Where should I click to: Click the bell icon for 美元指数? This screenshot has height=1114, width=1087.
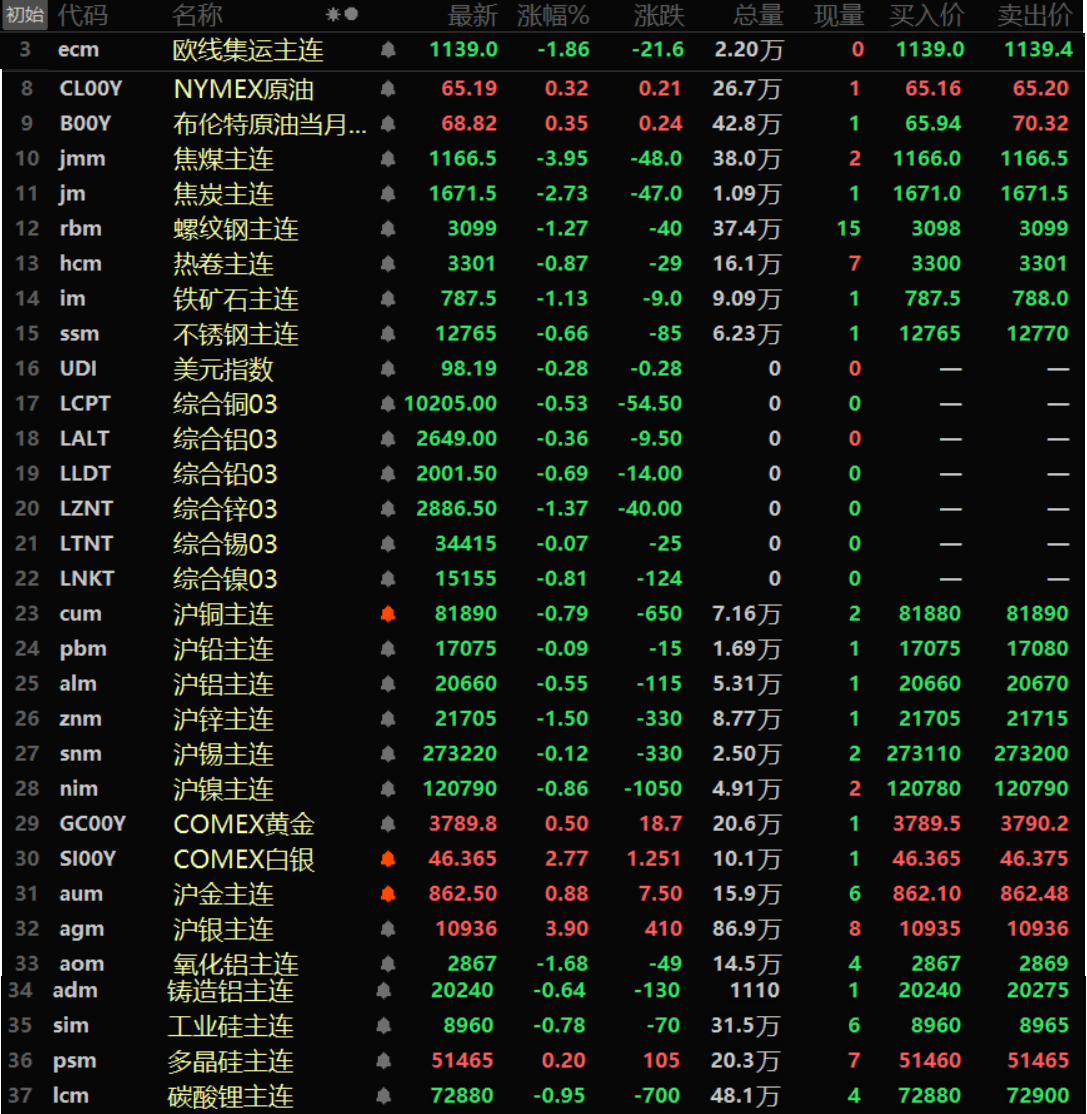pyautogui.click(x=388, y=369)
